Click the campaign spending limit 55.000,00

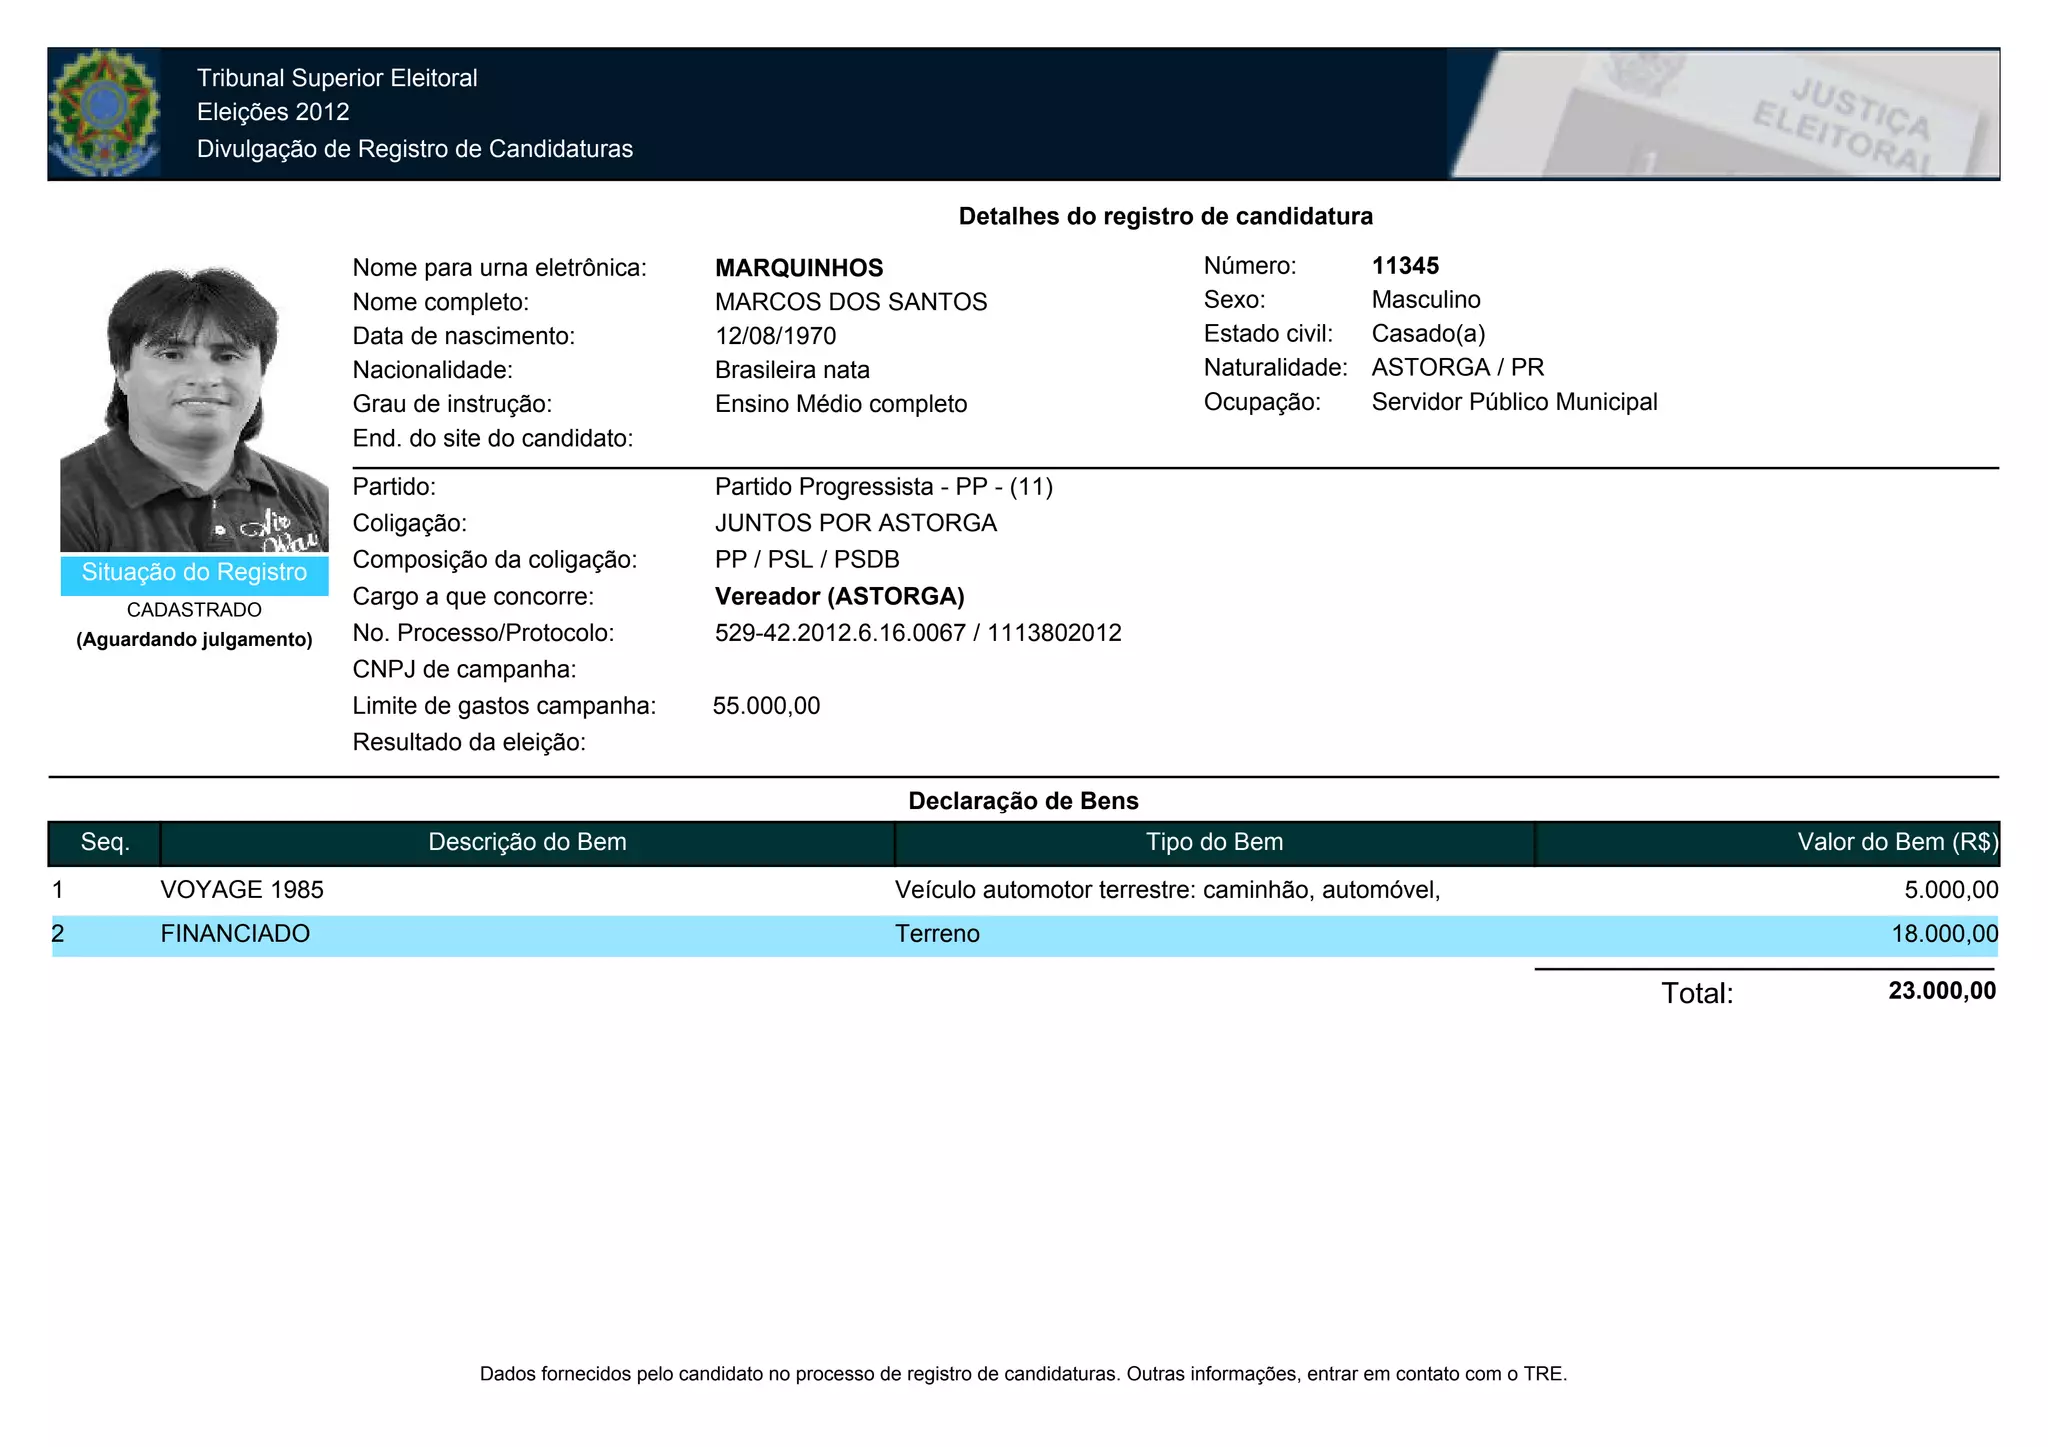(x=766, y=706)
